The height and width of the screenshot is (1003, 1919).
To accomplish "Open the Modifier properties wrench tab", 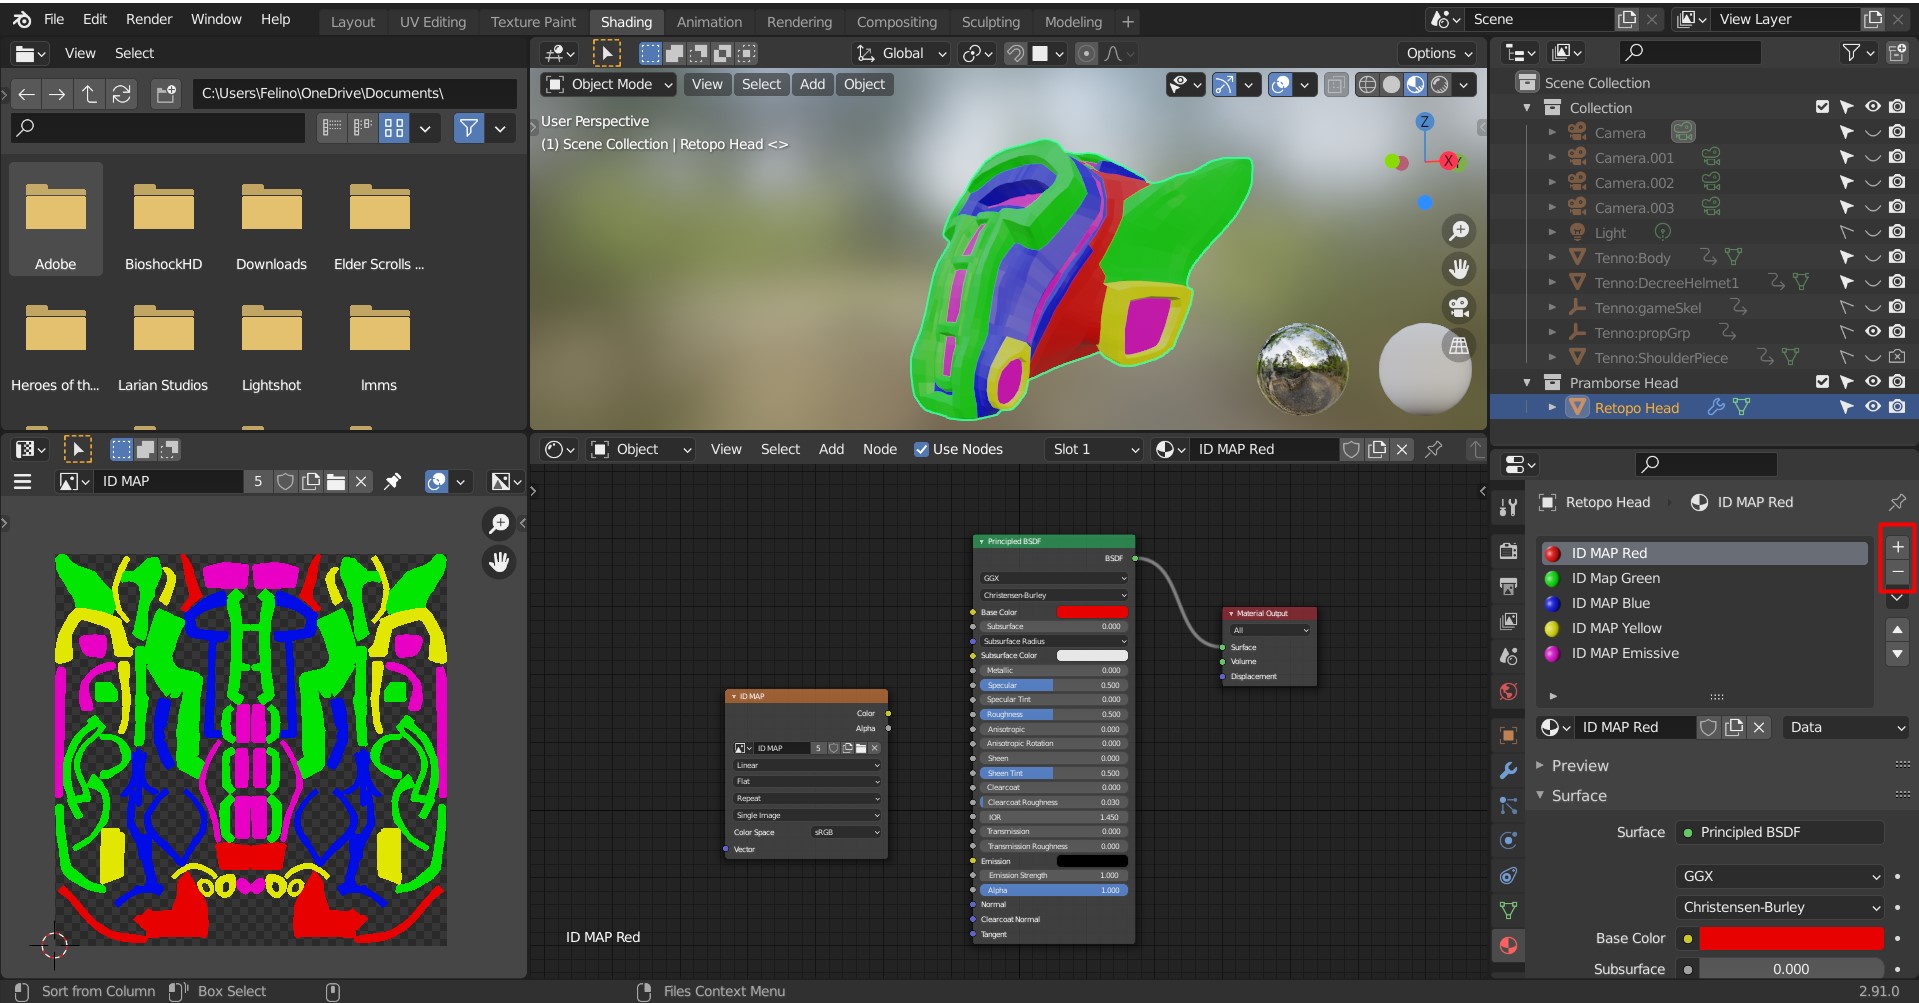I will [x=1508, y=771].
